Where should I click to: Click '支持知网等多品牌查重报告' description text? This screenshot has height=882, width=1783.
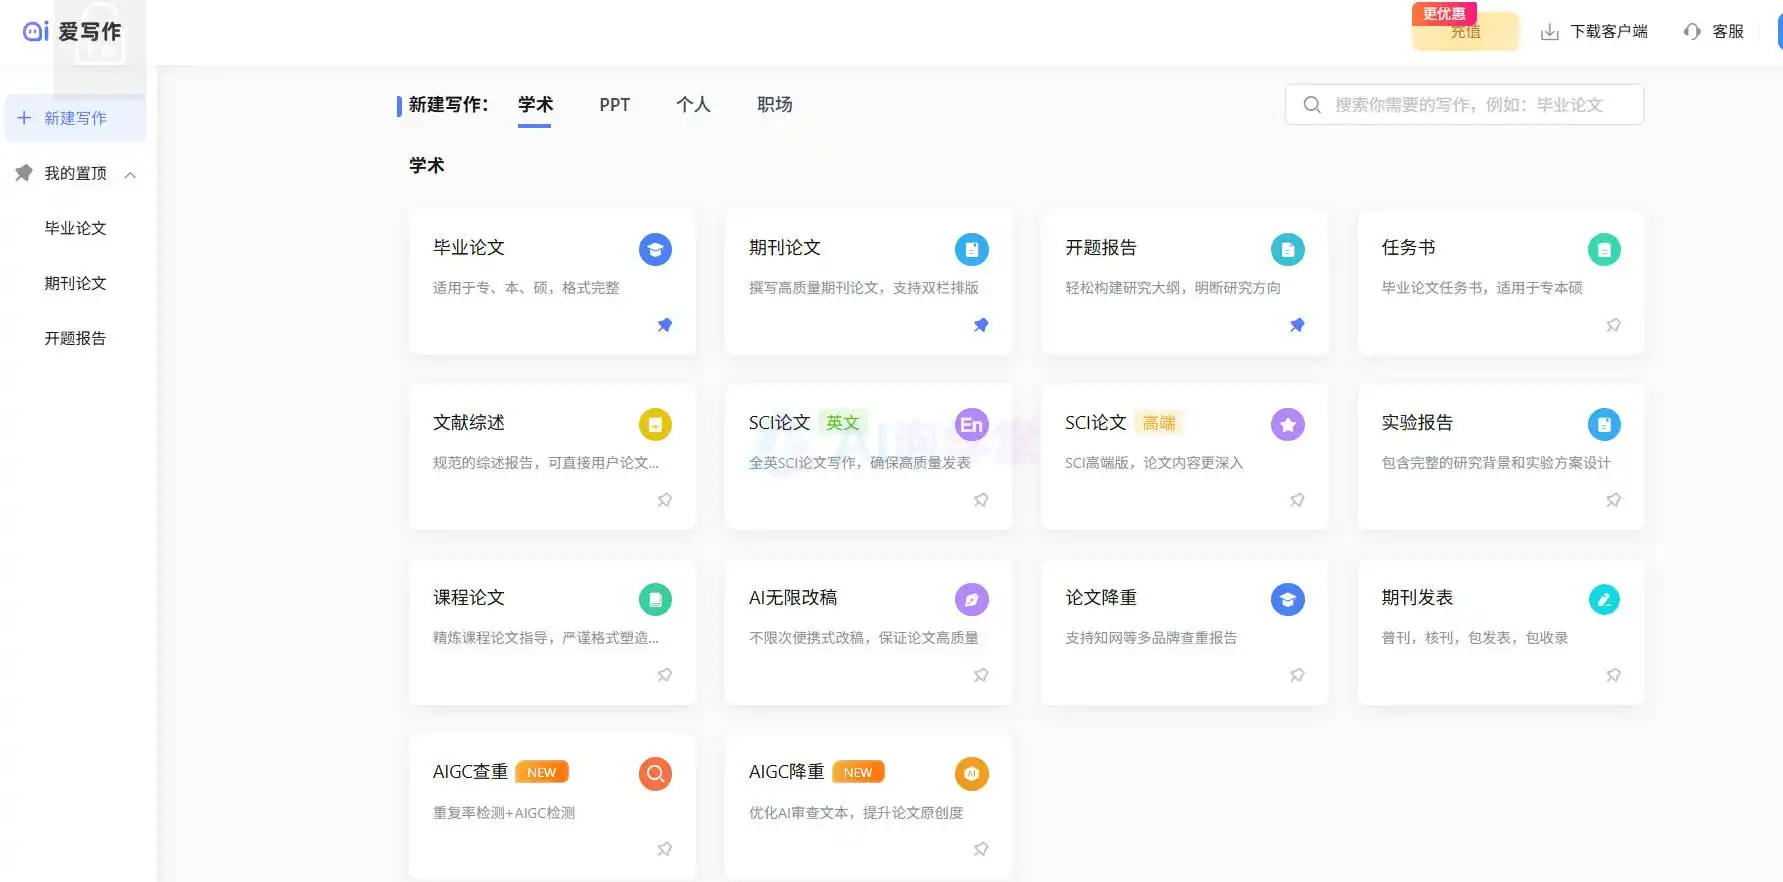point(1151,638)
